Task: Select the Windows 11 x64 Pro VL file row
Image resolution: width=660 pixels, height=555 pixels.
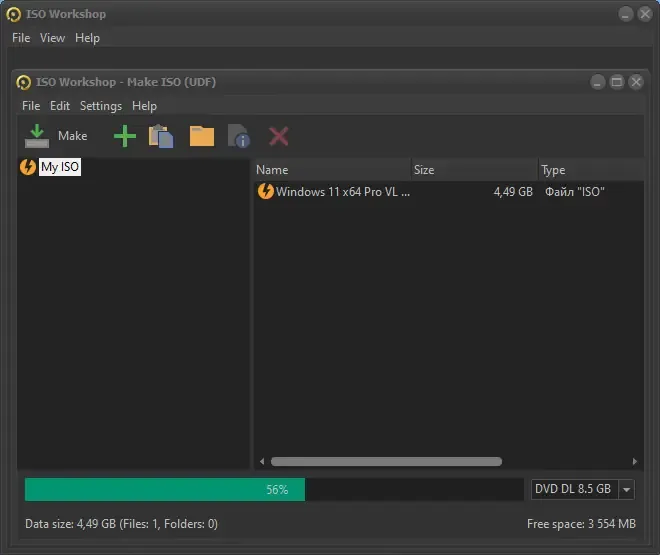Action: 449,191
